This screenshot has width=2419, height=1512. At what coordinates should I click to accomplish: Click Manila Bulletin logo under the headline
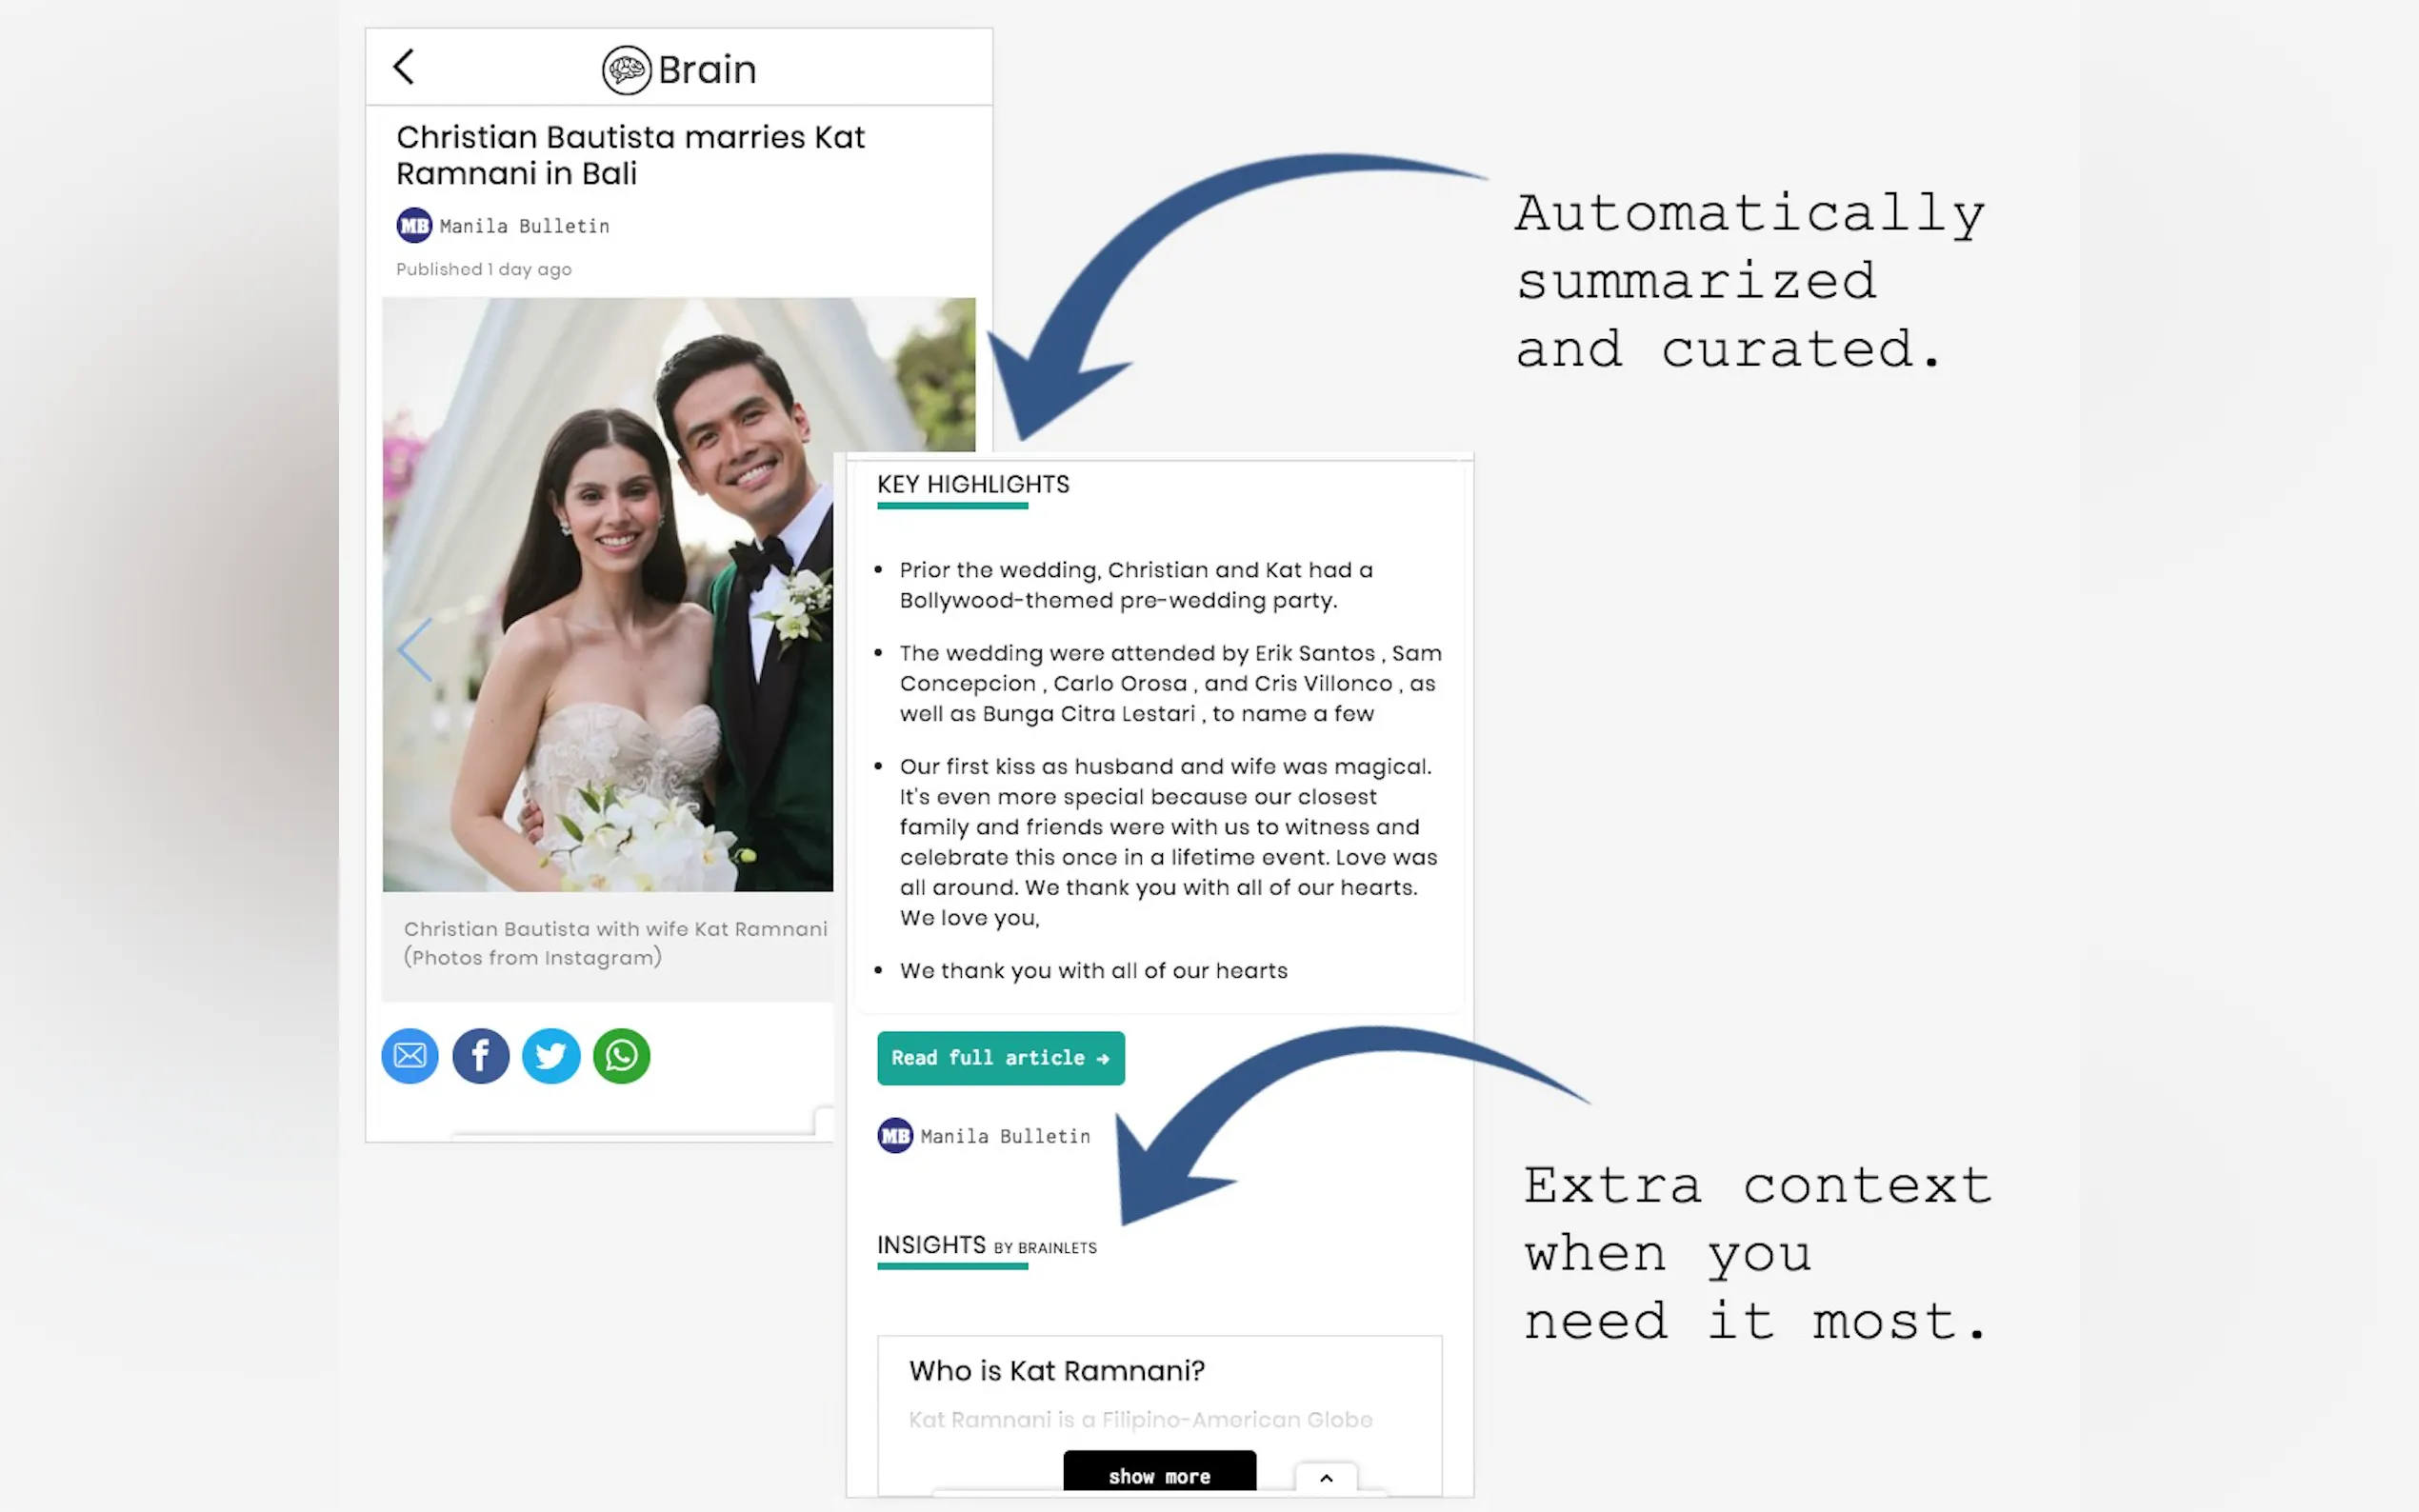tap(414, 225)
